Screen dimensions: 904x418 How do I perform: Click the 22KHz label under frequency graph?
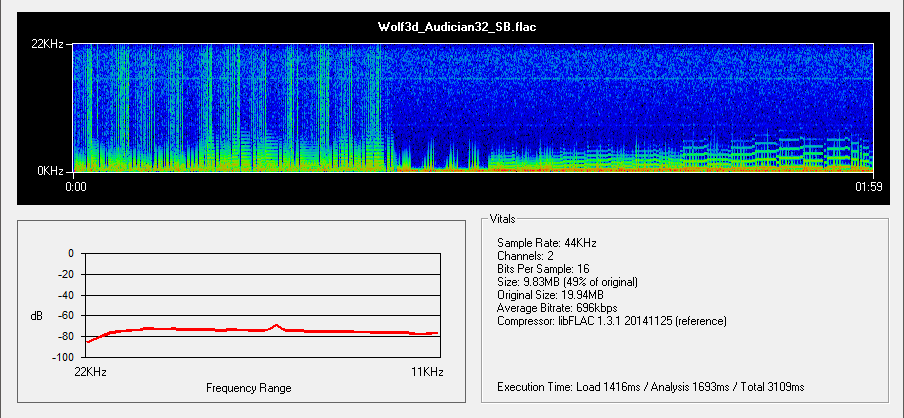tap(90, 372)
